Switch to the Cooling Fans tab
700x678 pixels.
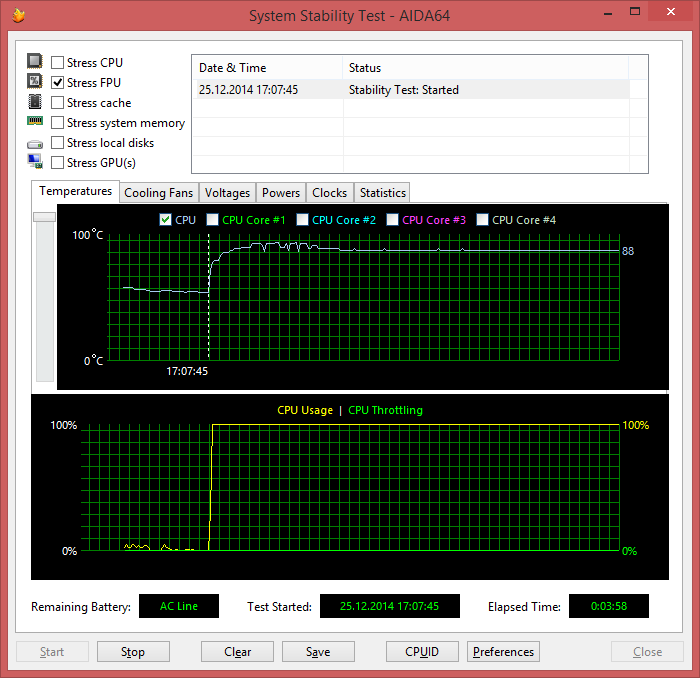(158, 193)
